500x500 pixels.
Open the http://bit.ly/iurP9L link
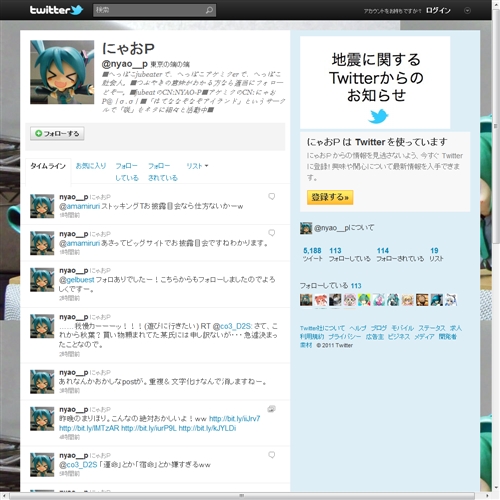tap(149, 428)
